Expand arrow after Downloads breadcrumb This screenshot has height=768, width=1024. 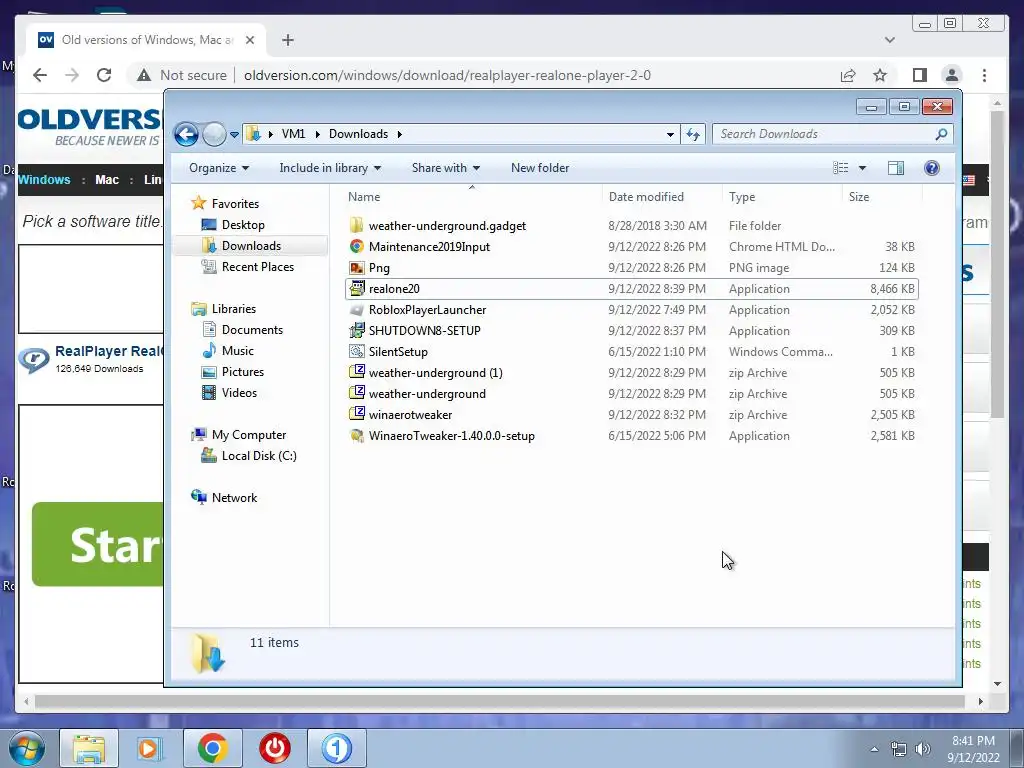[x=399, y=134]
